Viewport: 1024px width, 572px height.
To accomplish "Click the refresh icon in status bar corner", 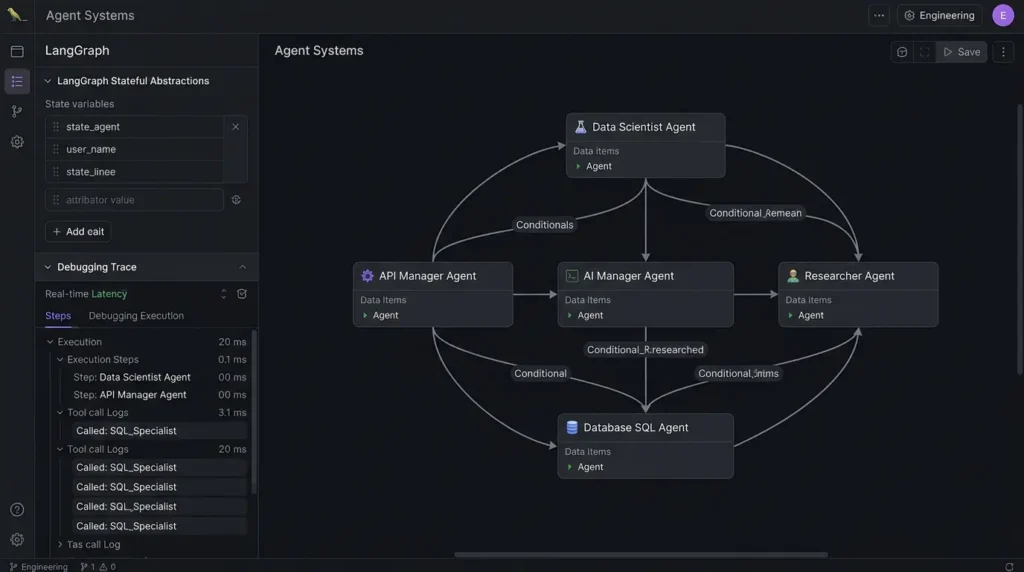I will pos(1009,566).
